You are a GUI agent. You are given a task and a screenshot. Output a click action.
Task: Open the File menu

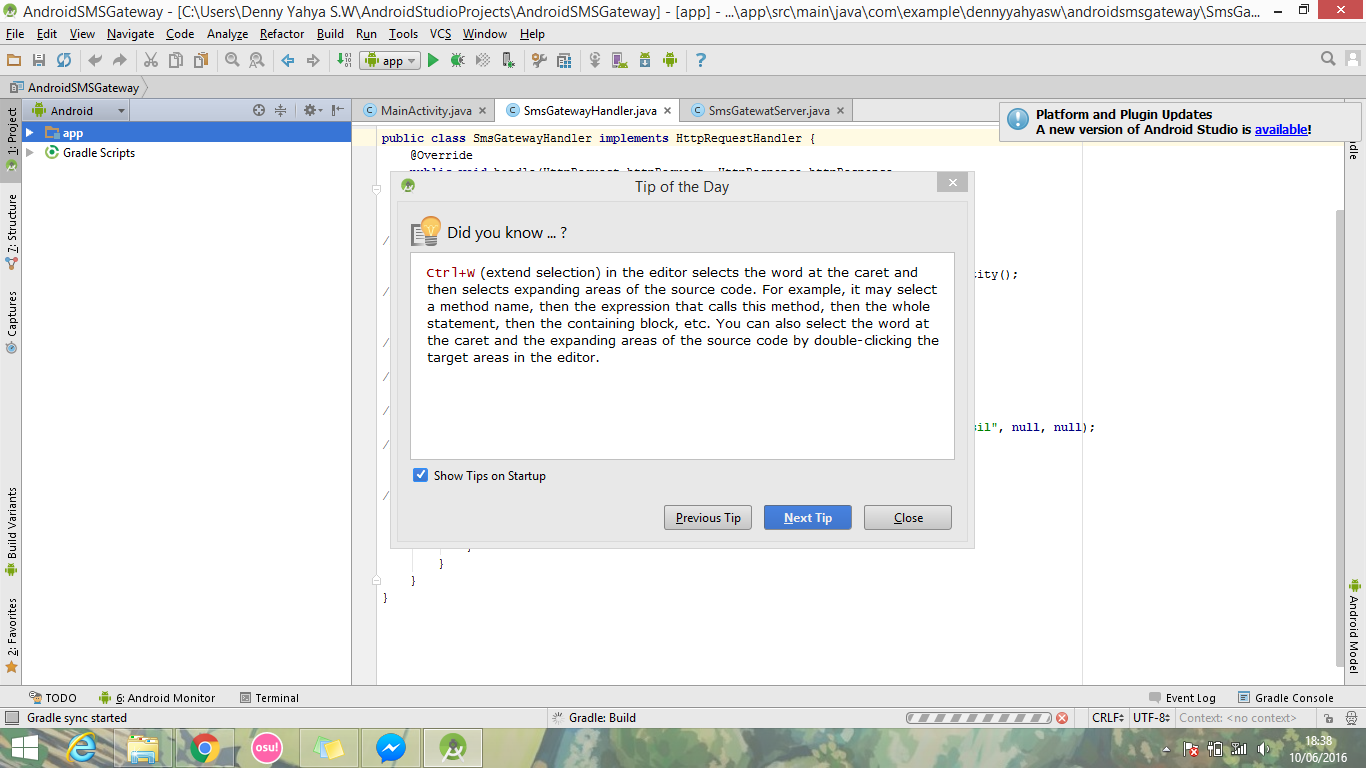coord(14,33)
